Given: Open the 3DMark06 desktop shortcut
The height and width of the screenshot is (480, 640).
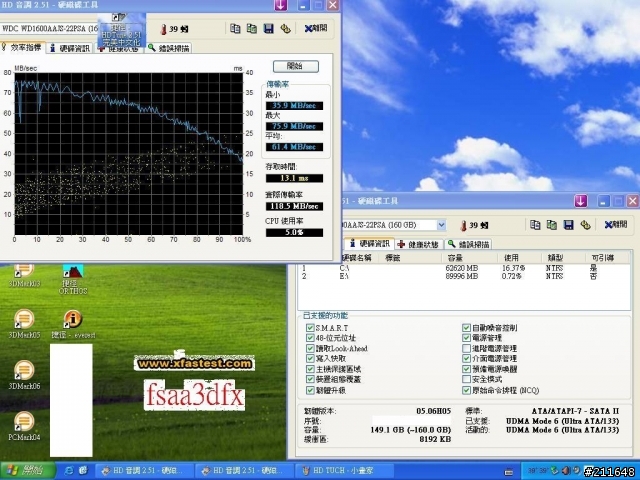Looking at the screenshot, I should [x=24, y=375].
